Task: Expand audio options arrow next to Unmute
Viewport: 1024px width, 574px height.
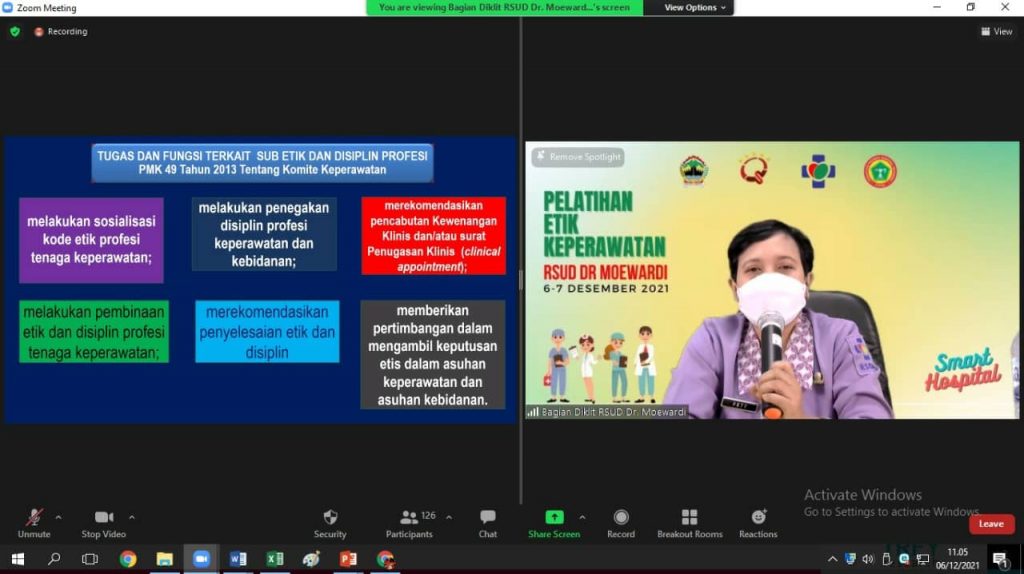Action: pos(59,517)
